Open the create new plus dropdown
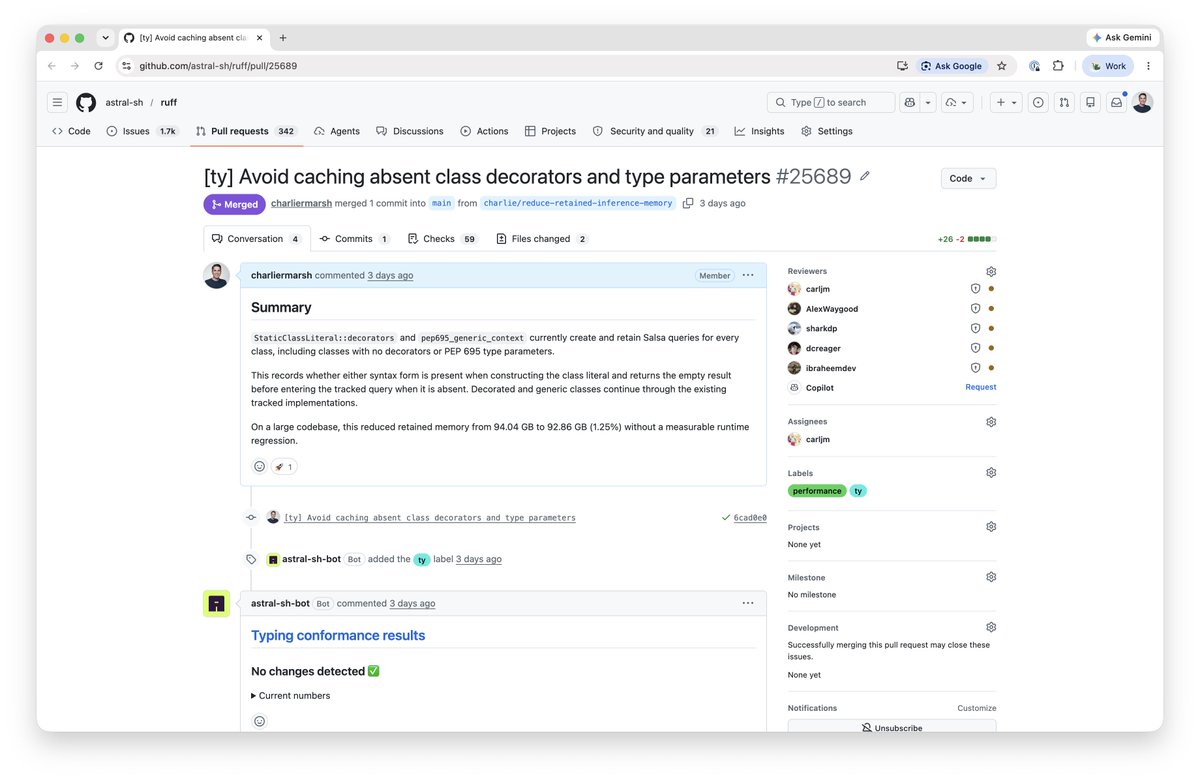This screenshot has width=1200, height=780. tap(1006, 102)
